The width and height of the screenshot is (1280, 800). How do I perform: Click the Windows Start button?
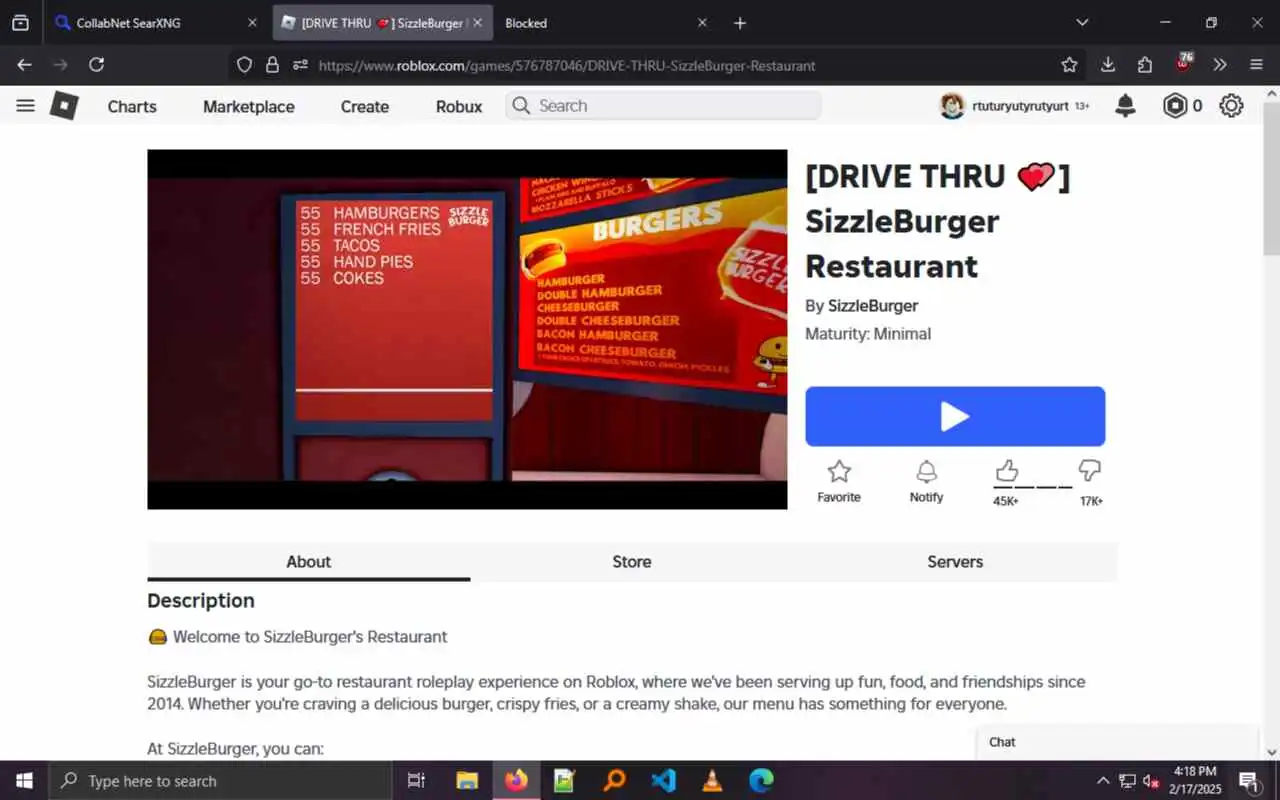click(x=24, y=781)
